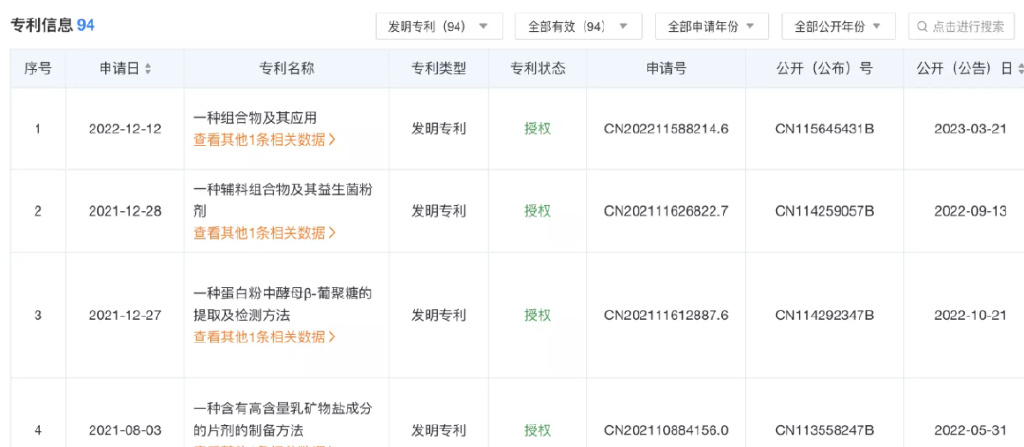This screenshot has width=1024, height=447.
Task: Open related data link for 益生菌粉剂 patent
Action: [x=264, y=233]
